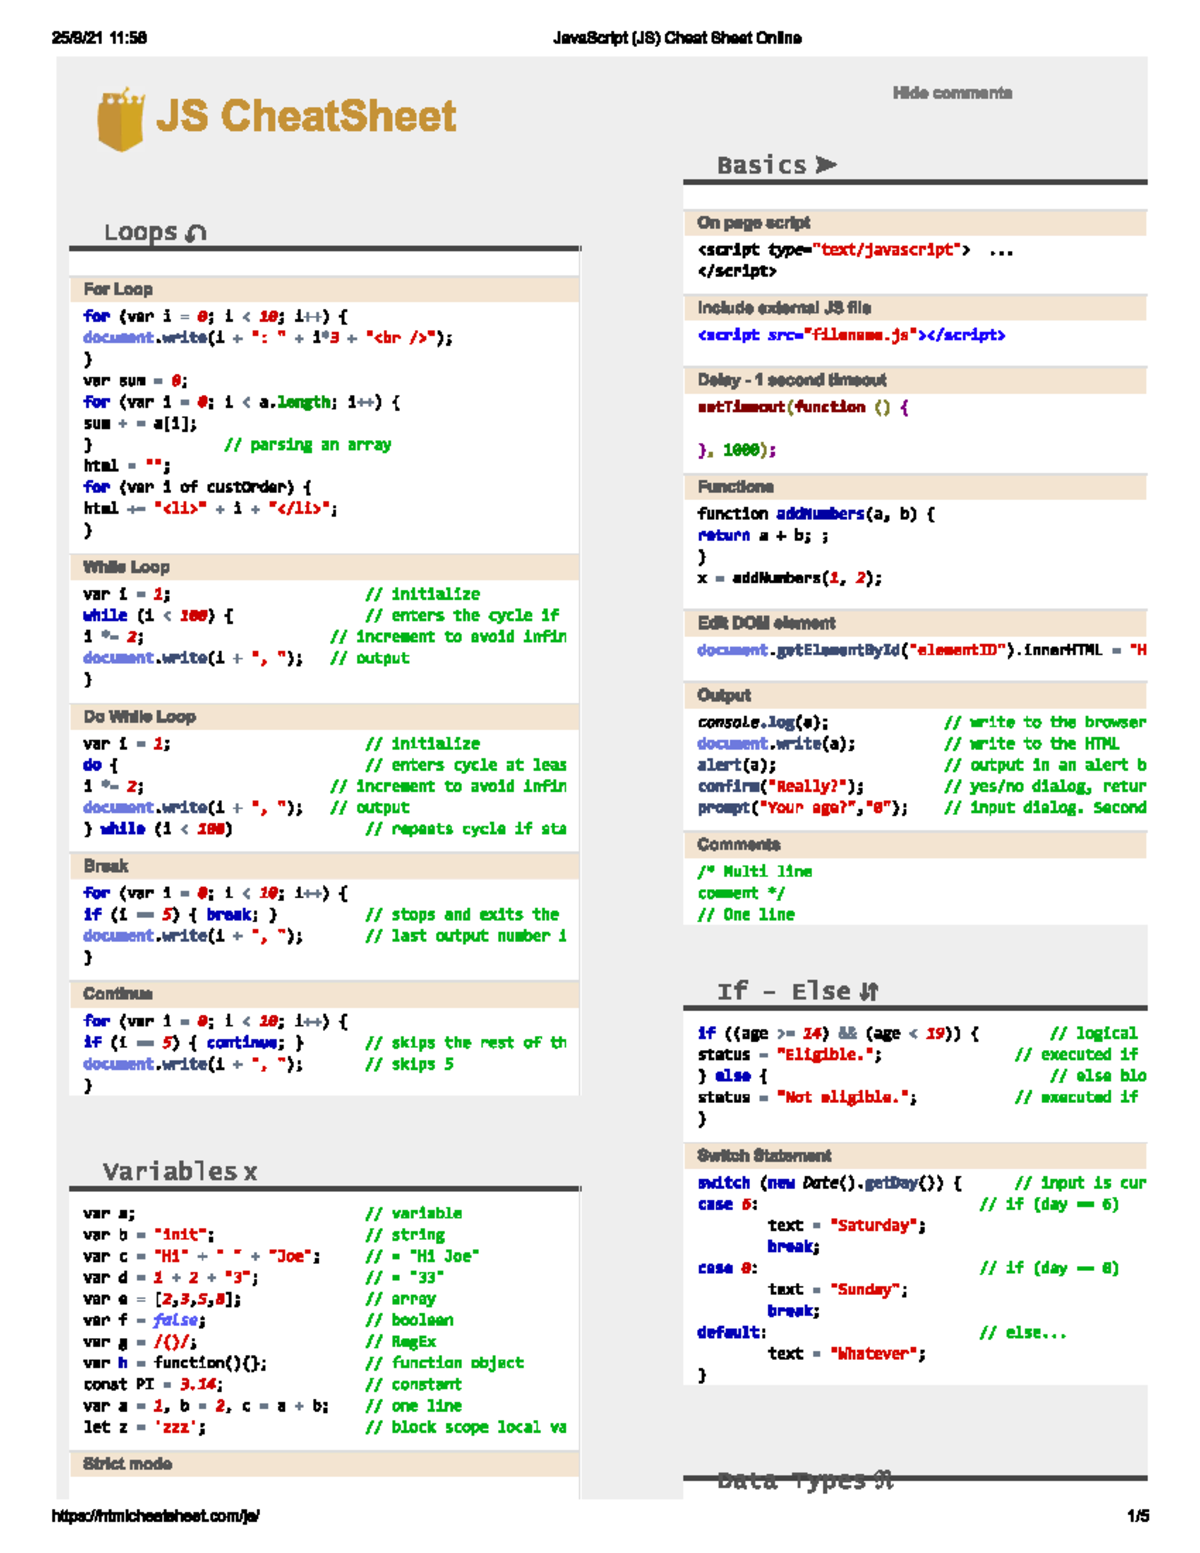Select the Variables section heading
This screenshot has width=1200, height=1553.
click(x=170, y=1171)
